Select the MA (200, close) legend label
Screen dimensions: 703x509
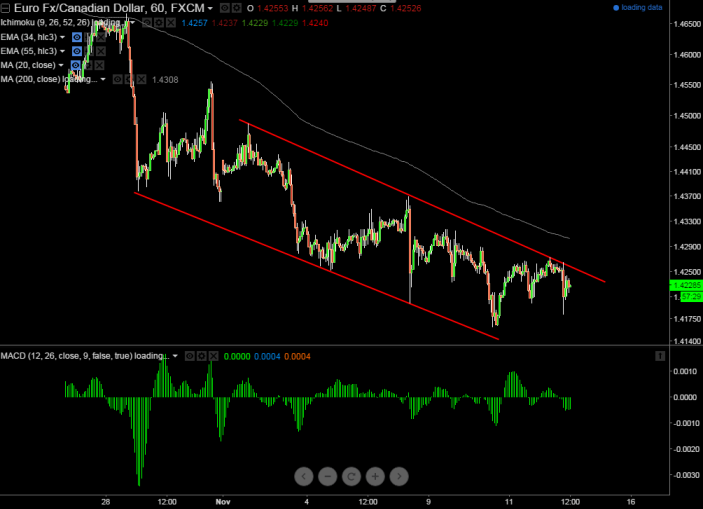point(31,79)
